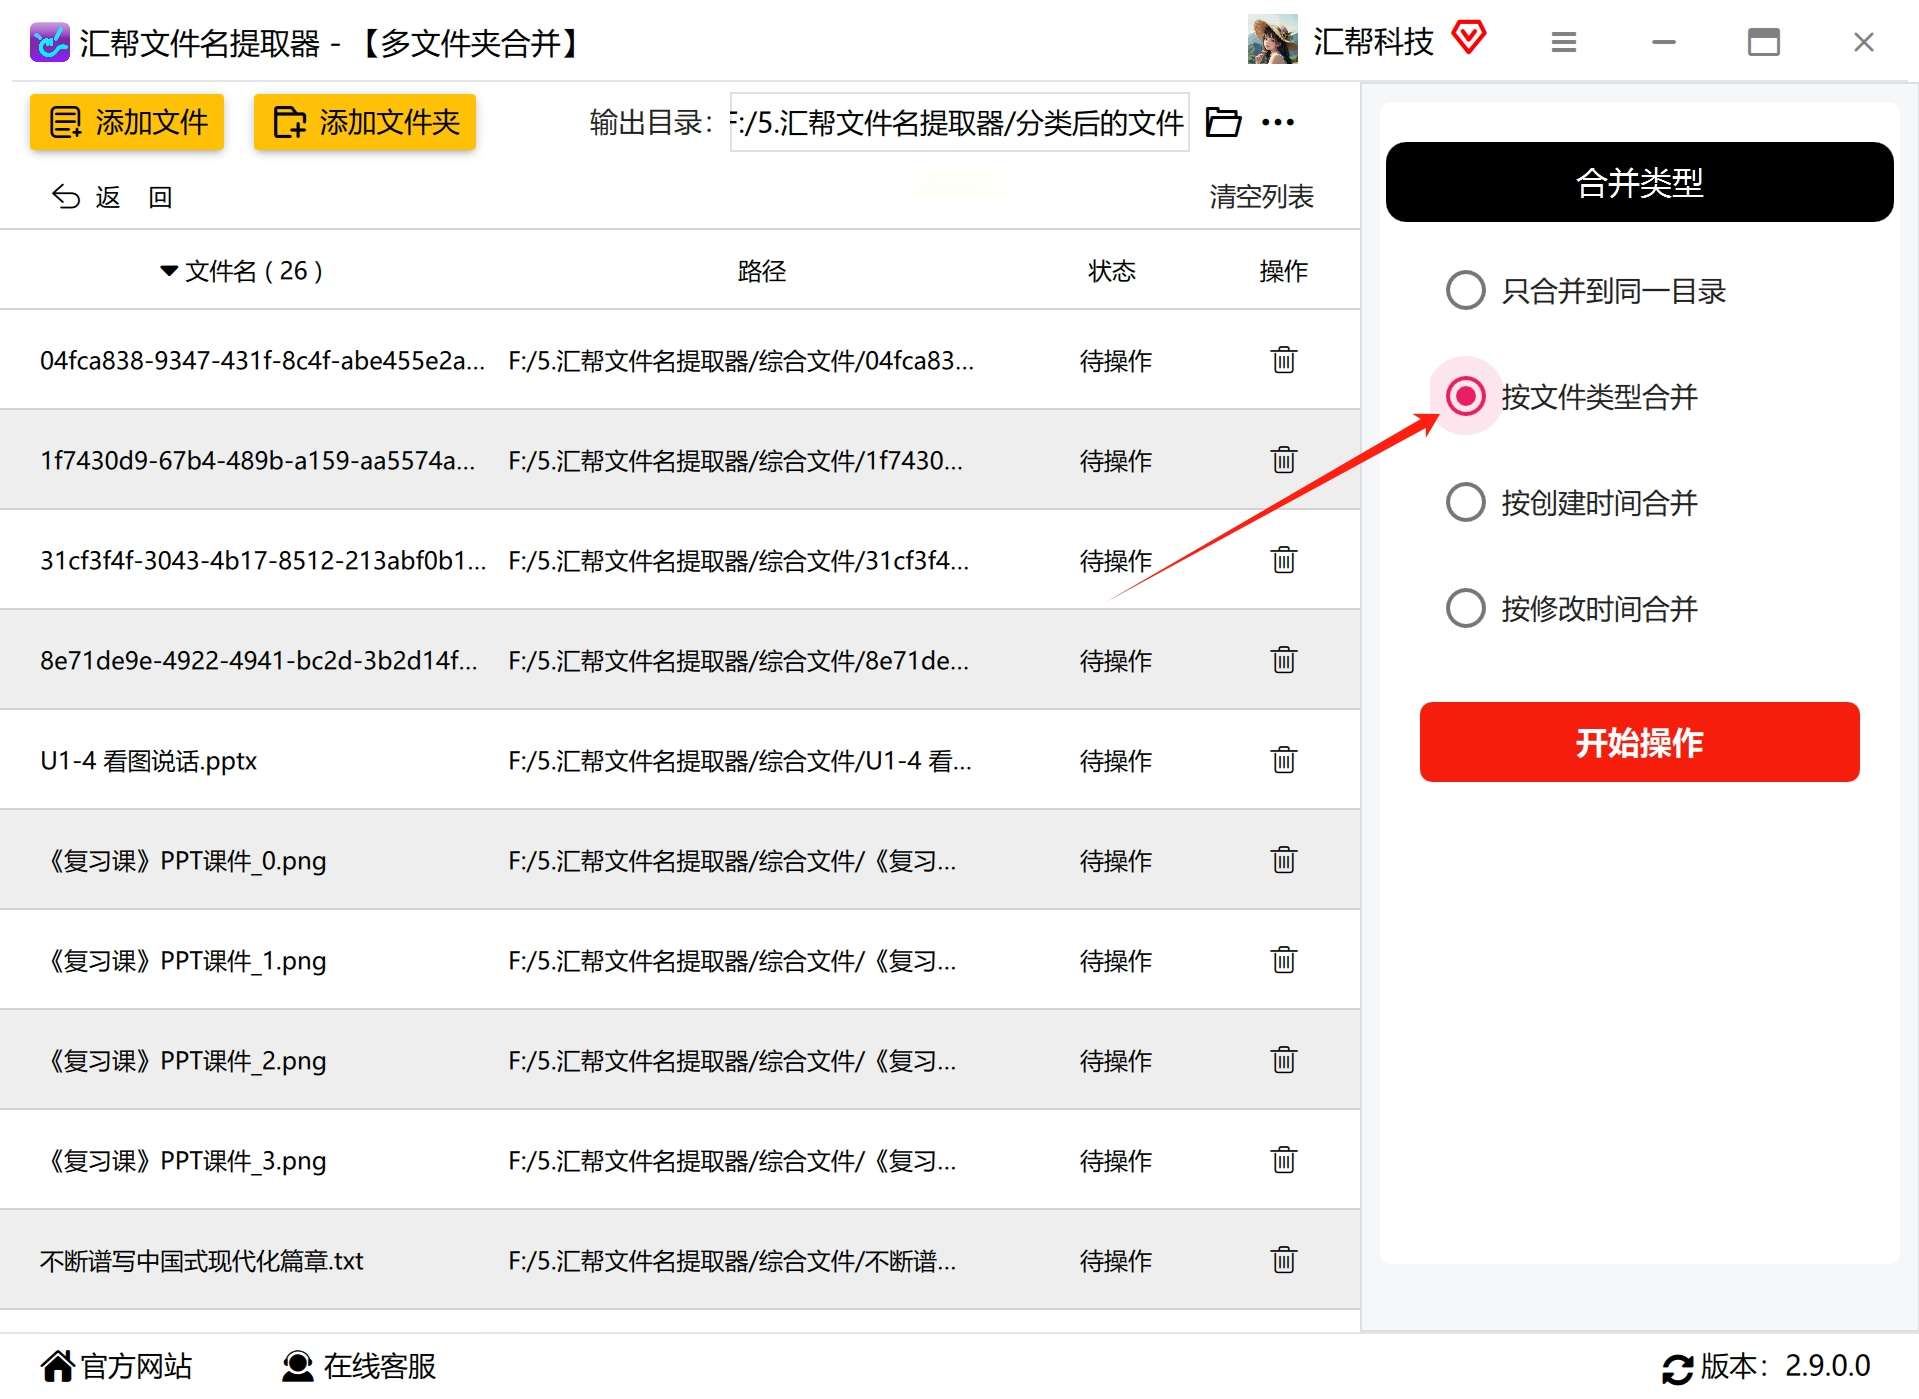Click the 版本: 2.9.0.0 text
This screenshot has width=1919, height=1399.
(1785, 1366)
